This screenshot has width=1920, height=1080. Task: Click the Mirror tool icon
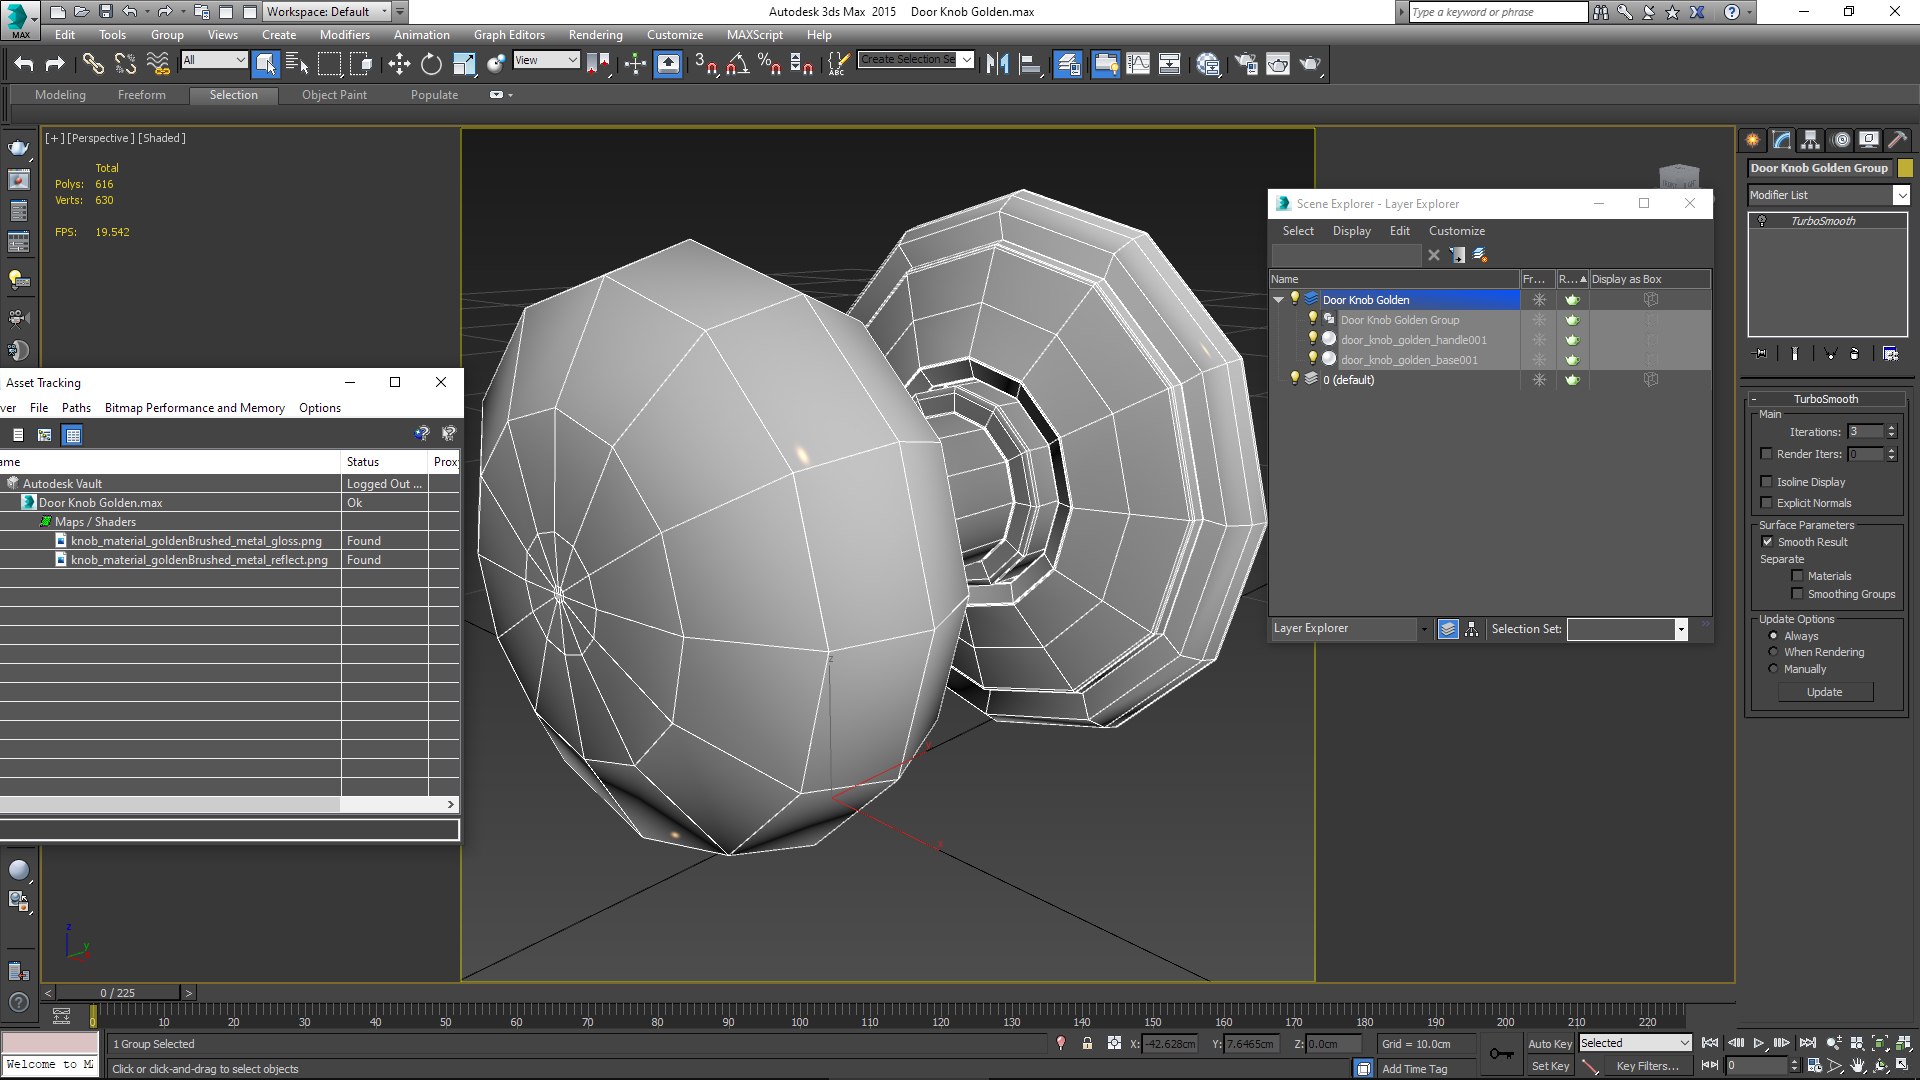[x=997, y=64]
